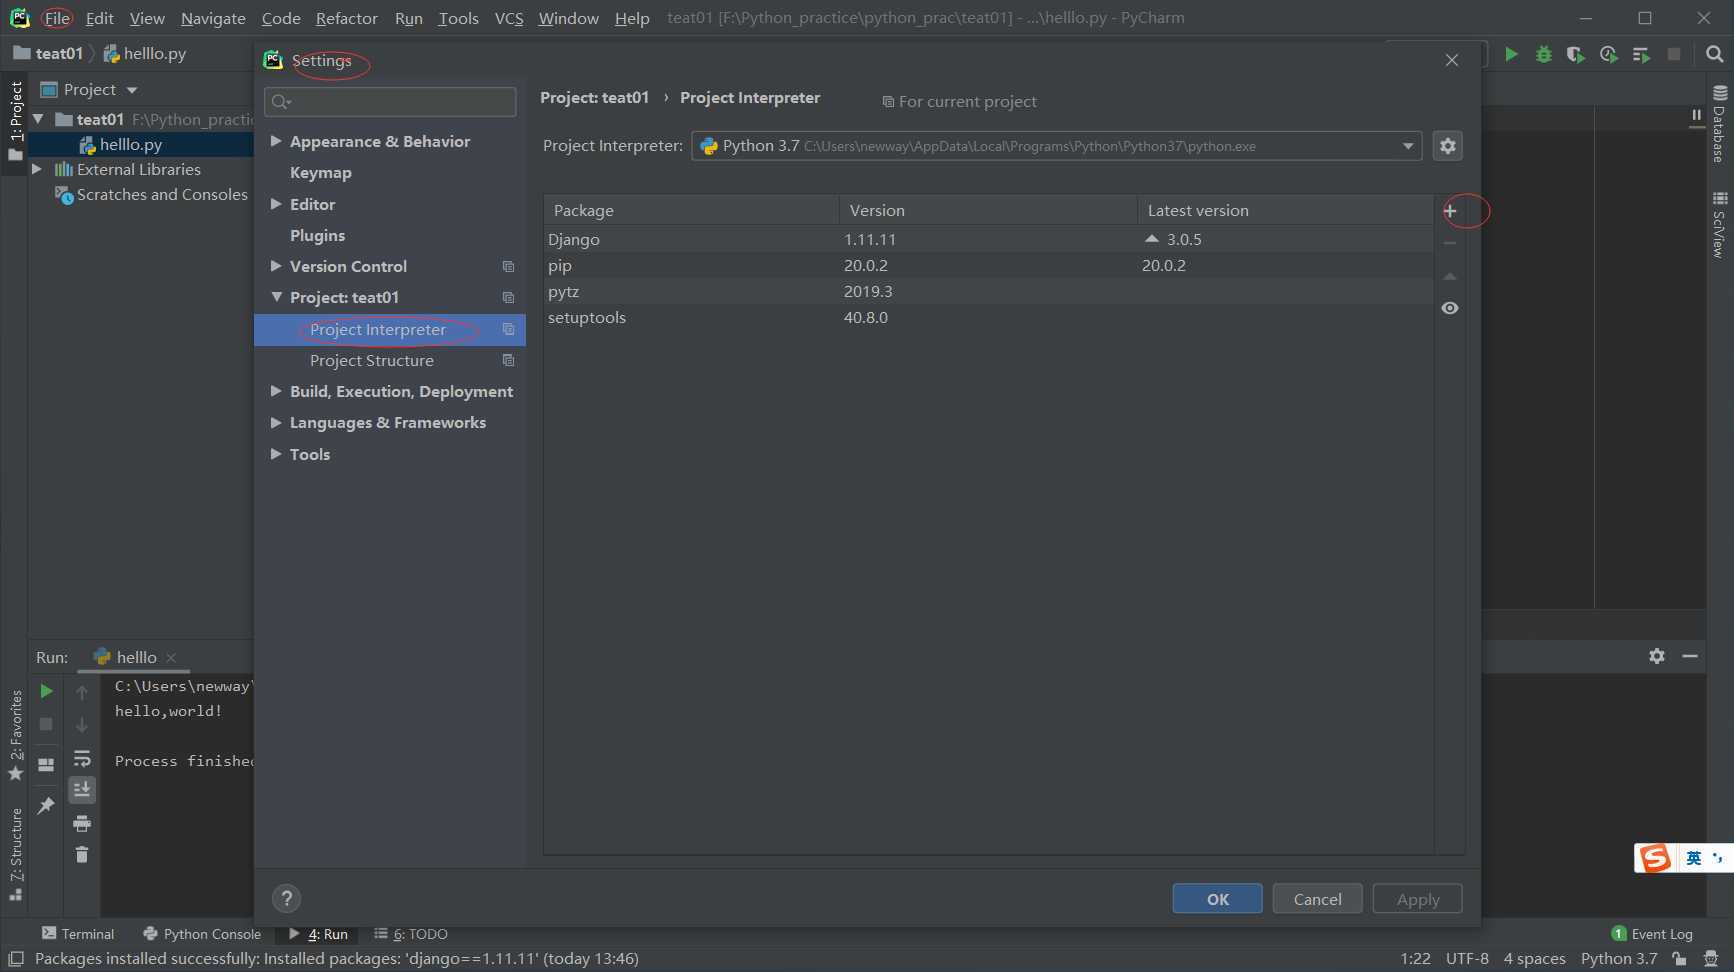Open the Refactor menu

tap(346, 18)
